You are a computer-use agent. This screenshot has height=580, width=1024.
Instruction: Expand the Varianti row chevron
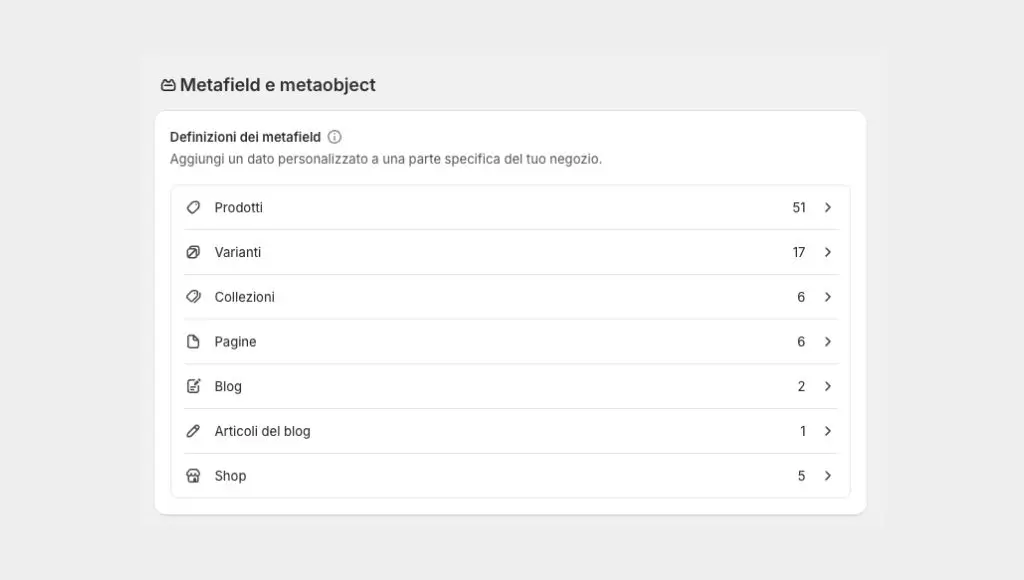pos(827,252)
